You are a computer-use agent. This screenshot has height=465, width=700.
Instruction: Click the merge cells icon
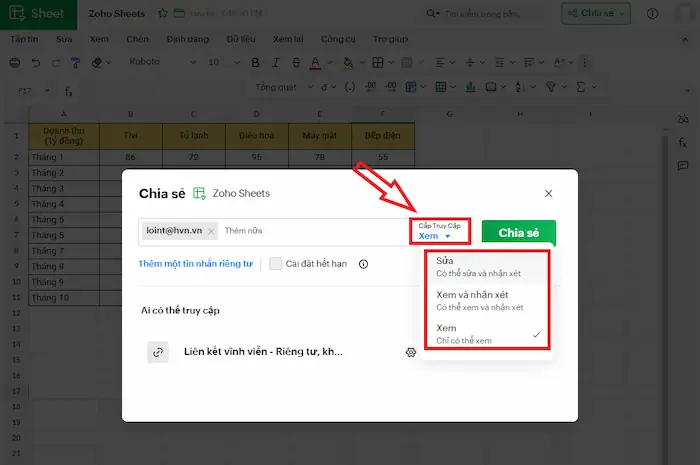(x=407, y=62)
